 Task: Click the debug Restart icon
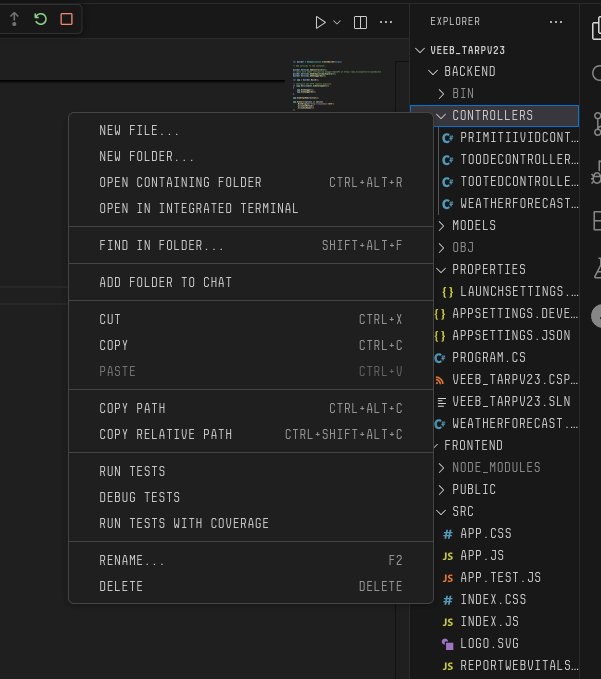pos(40,19)
